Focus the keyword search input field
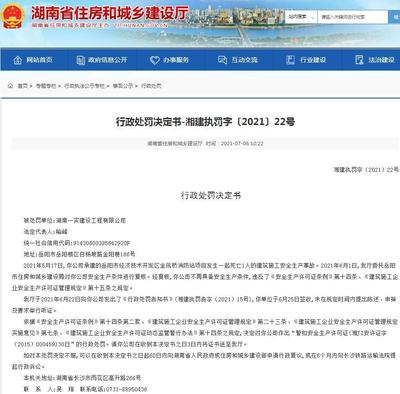400x394 pixels. pos(353,17)
